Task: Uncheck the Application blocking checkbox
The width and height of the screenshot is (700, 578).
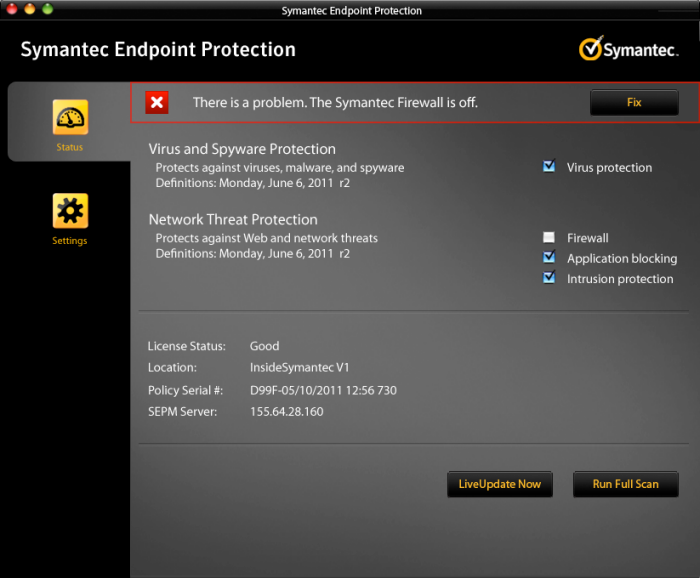Action: click(x=549, y=257)
